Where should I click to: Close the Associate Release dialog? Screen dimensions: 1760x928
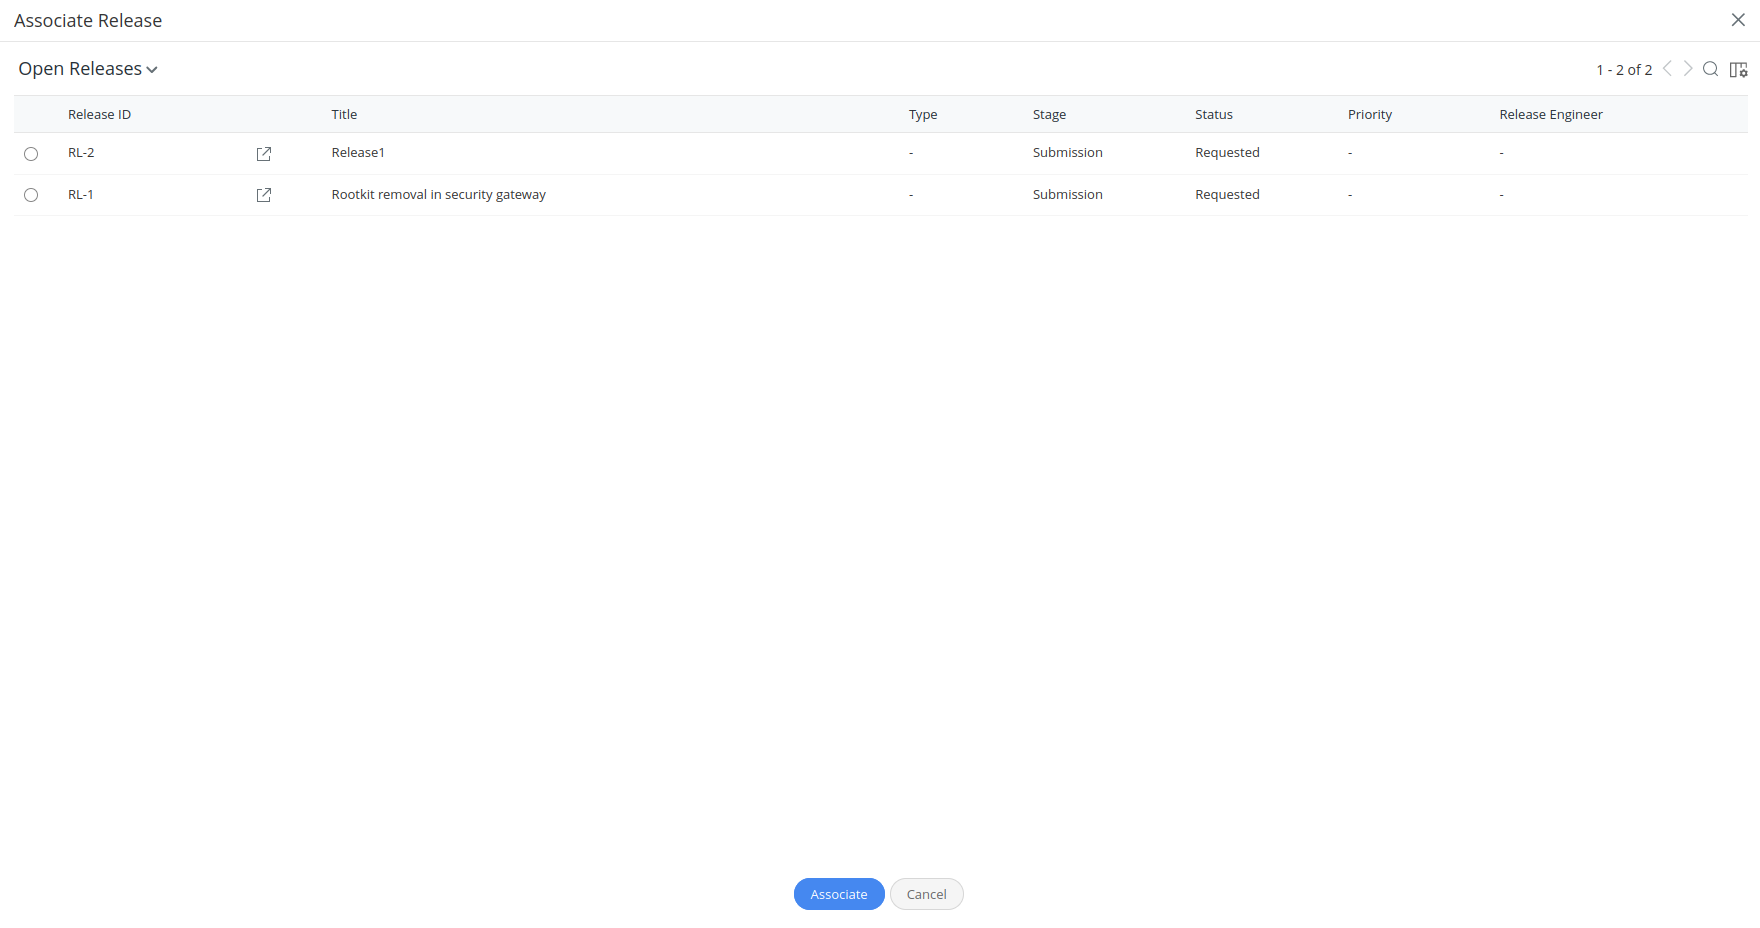click(x=1738, y=20)
